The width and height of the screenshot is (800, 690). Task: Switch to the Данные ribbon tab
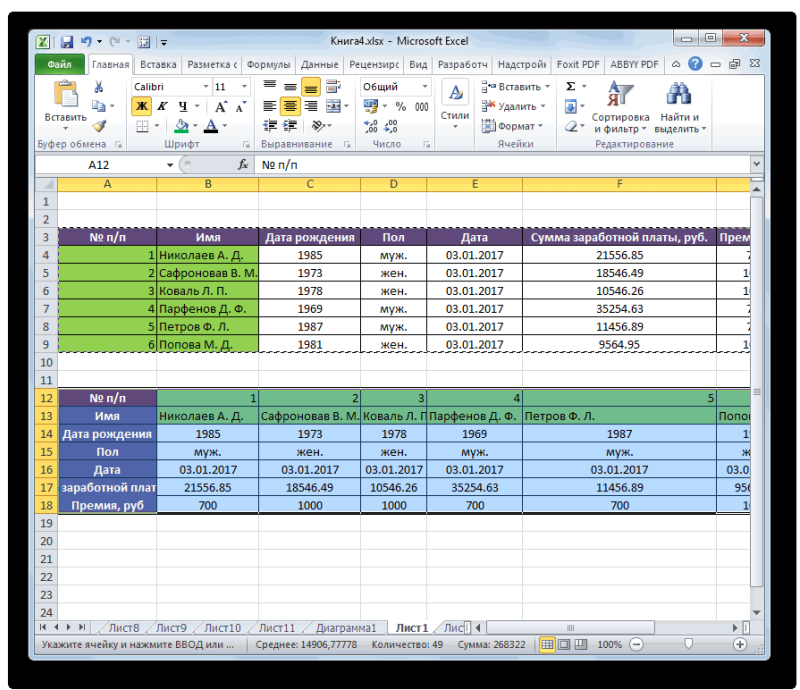(319, 64)
